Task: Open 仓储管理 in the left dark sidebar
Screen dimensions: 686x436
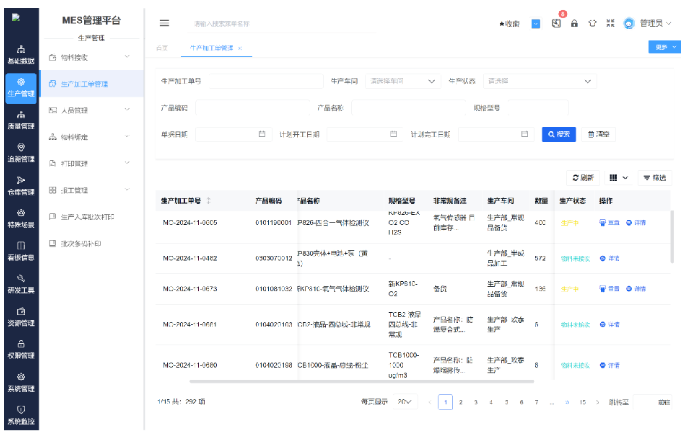Action: (21, 185)
